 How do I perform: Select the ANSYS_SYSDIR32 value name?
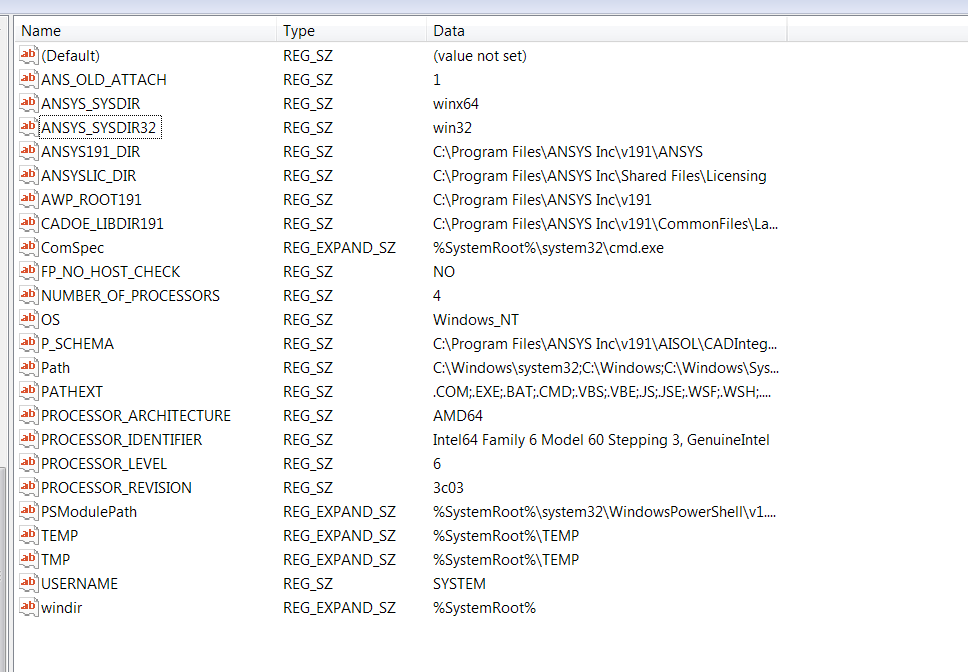click(99, 128)
